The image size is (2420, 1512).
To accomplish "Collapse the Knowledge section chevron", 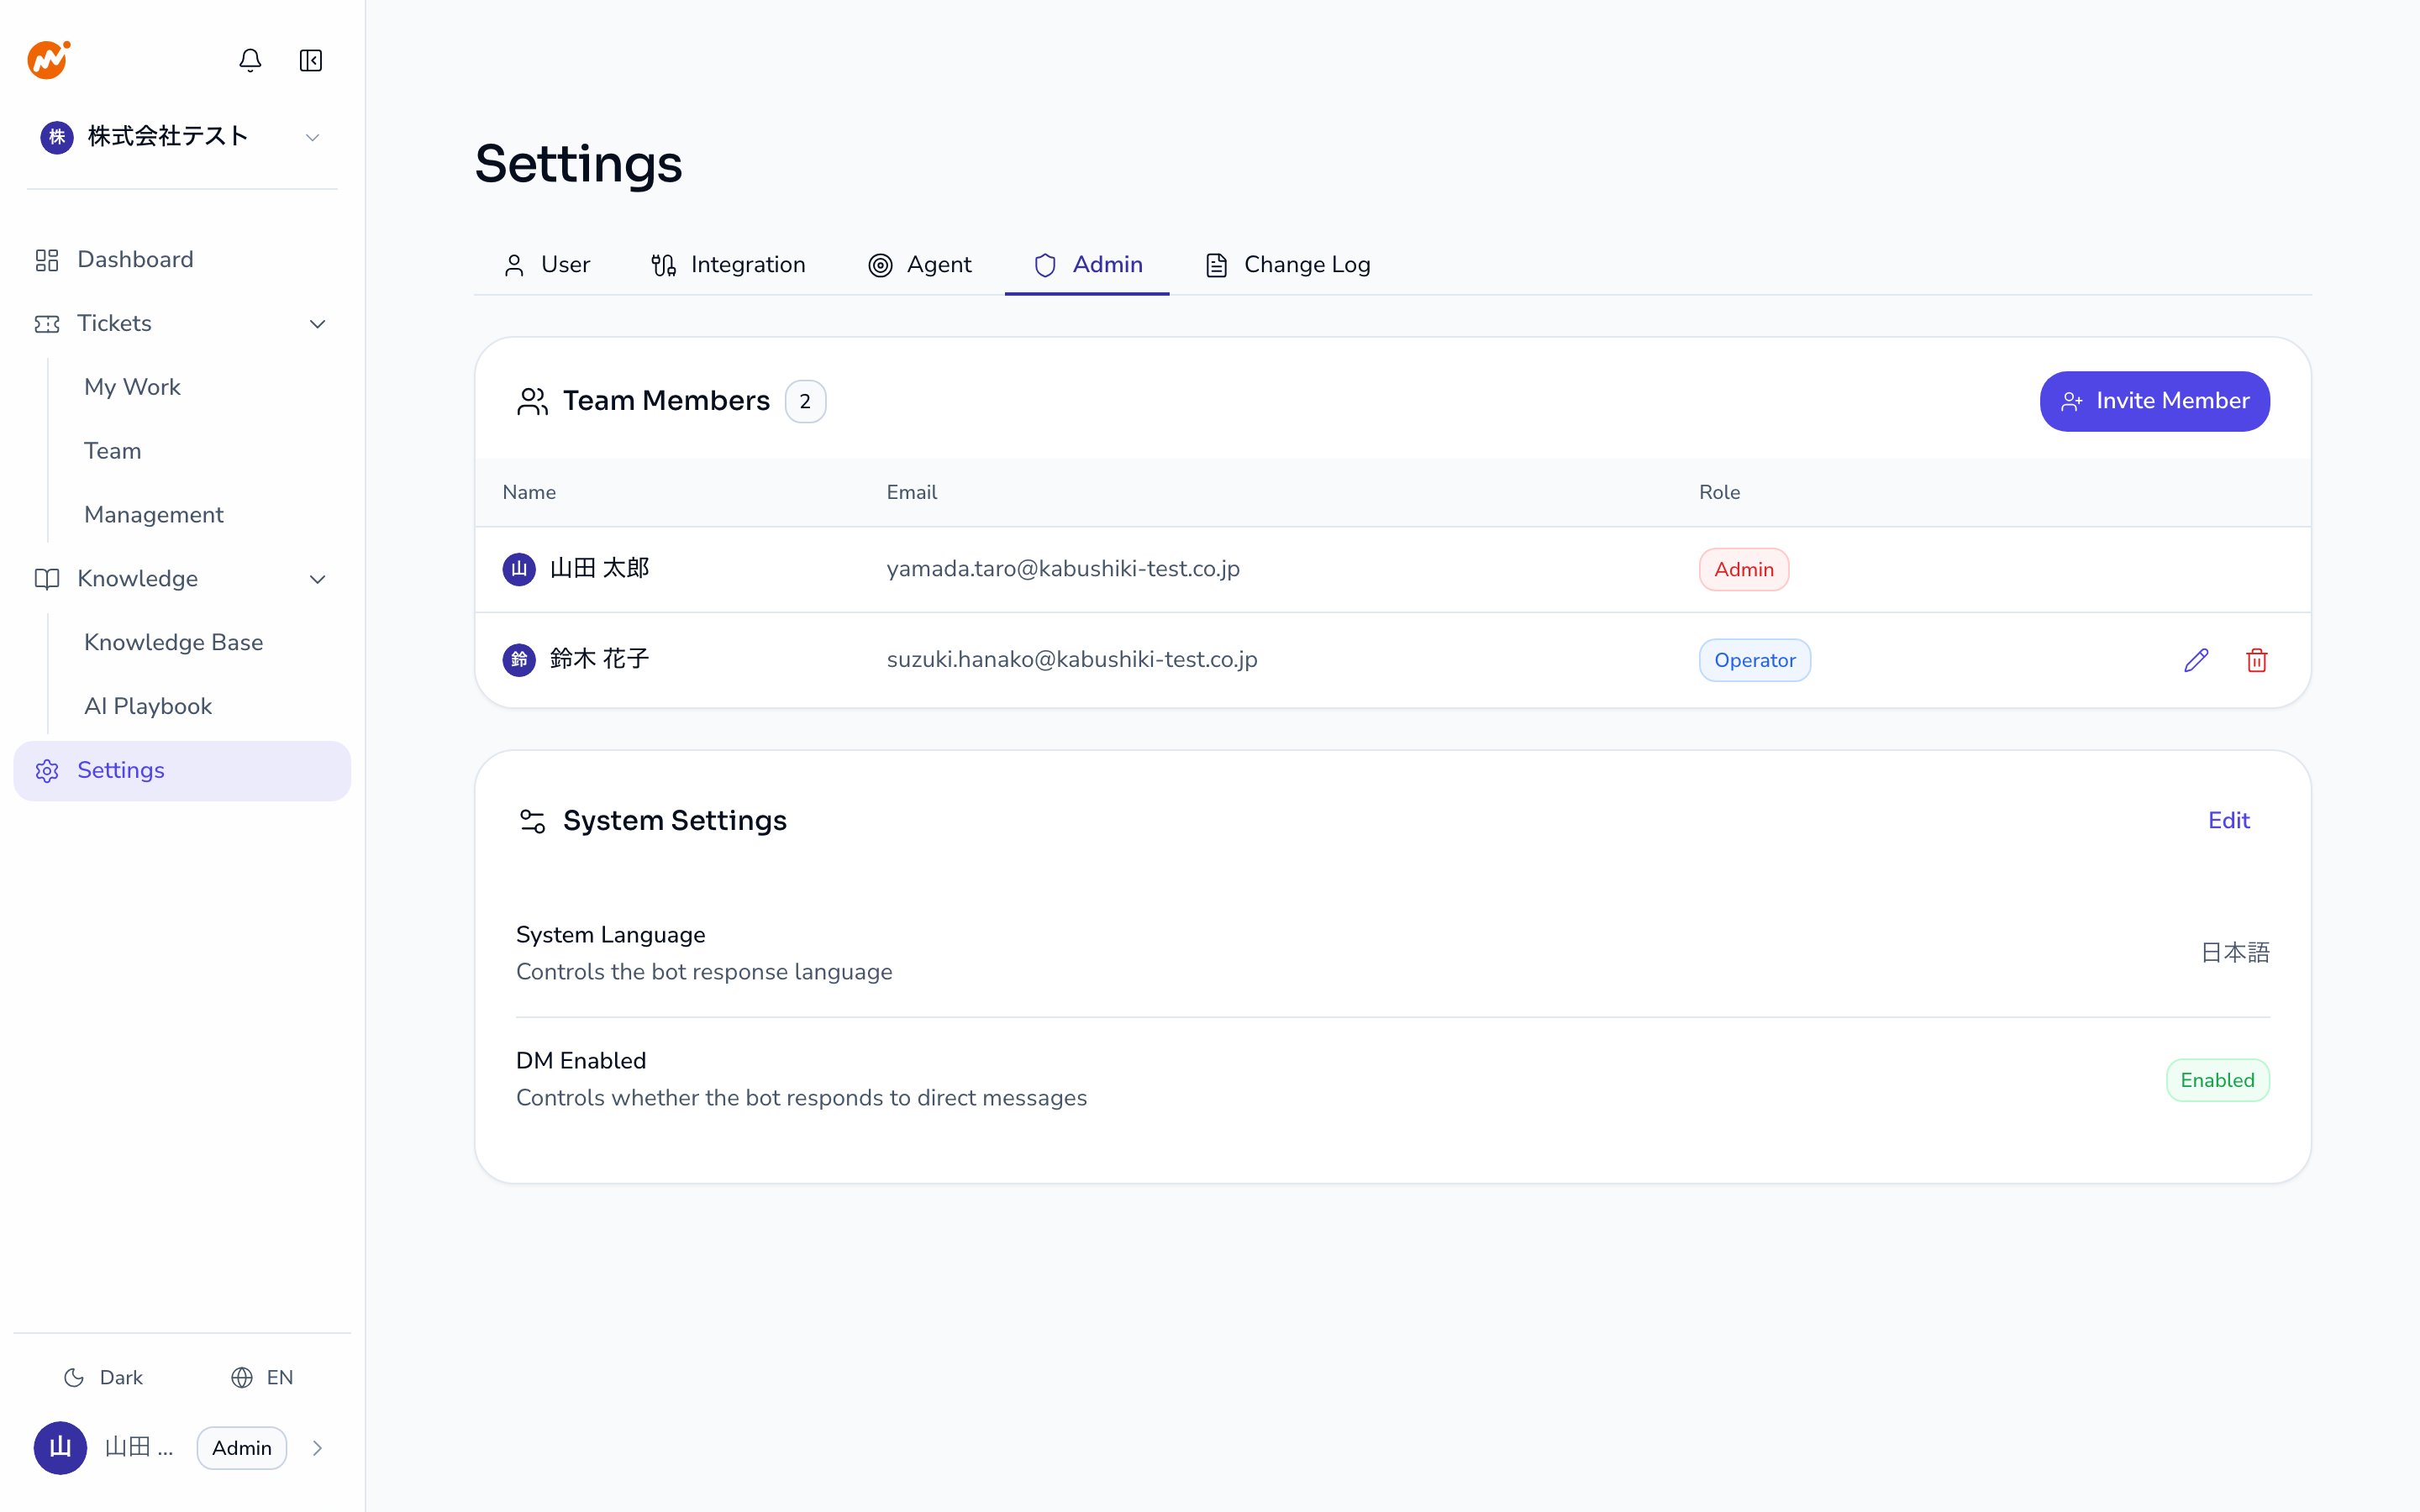I will point(318,579).
